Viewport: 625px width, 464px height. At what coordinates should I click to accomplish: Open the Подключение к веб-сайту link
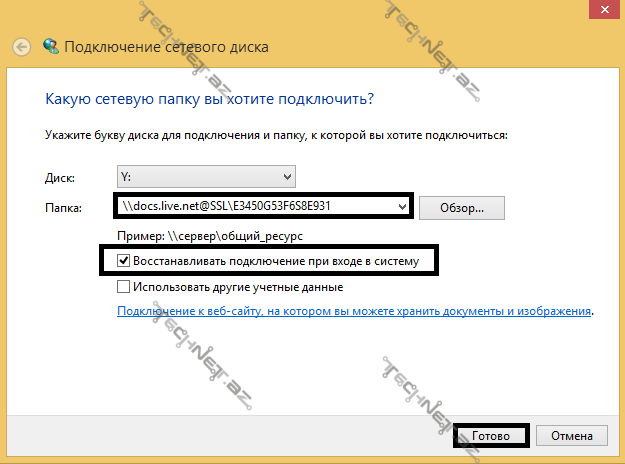point(355,311)
